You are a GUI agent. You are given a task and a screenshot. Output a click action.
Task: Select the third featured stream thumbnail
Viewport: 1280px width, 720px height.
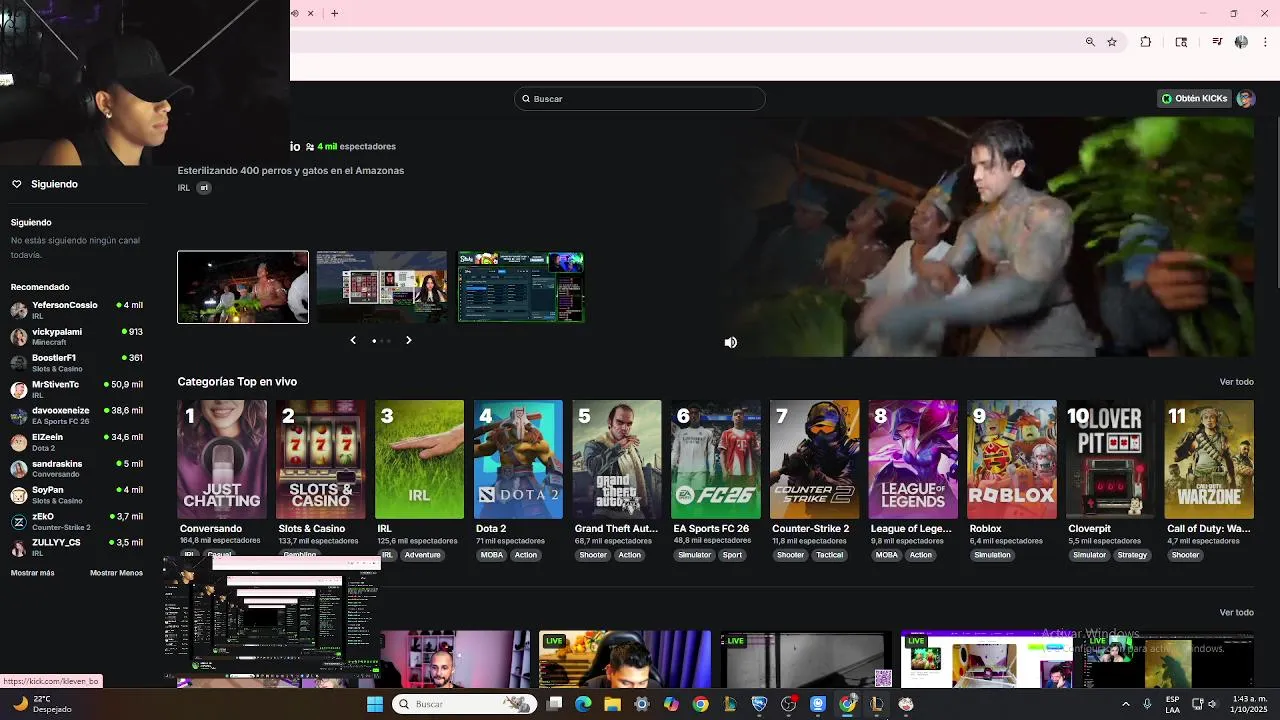[x=521, y=287]
